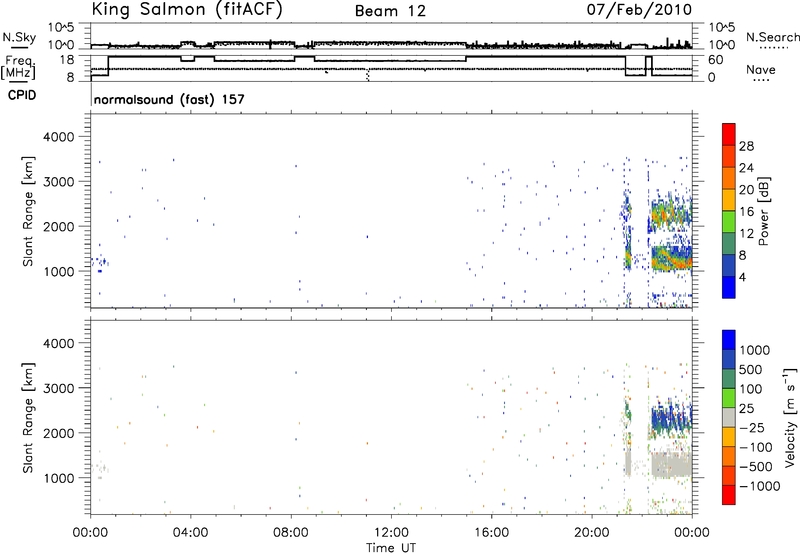800x554 pixels.
Task: Click the velocity panel 'Slant Range [km]' label
Action: tap(28, 418)
